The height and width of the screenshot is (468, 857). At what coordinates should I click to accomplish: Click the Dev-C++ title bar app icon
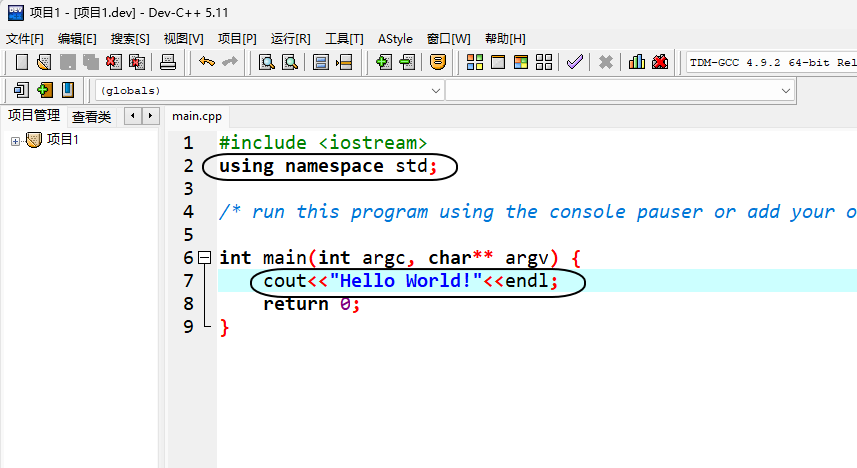coord(16,13)
